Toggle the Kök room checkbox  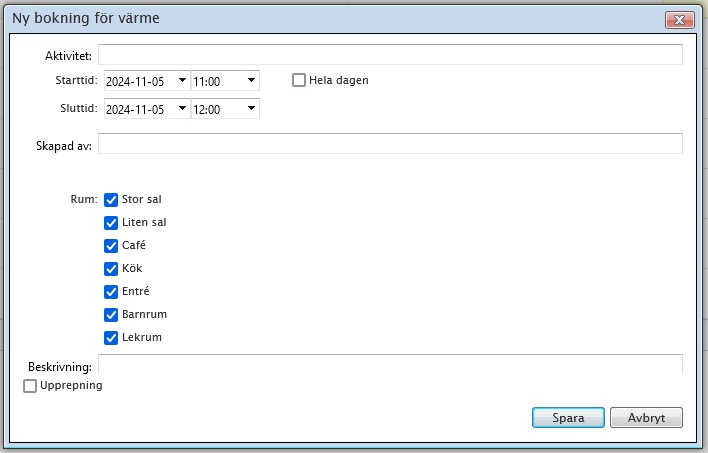(x=111, y=269)
